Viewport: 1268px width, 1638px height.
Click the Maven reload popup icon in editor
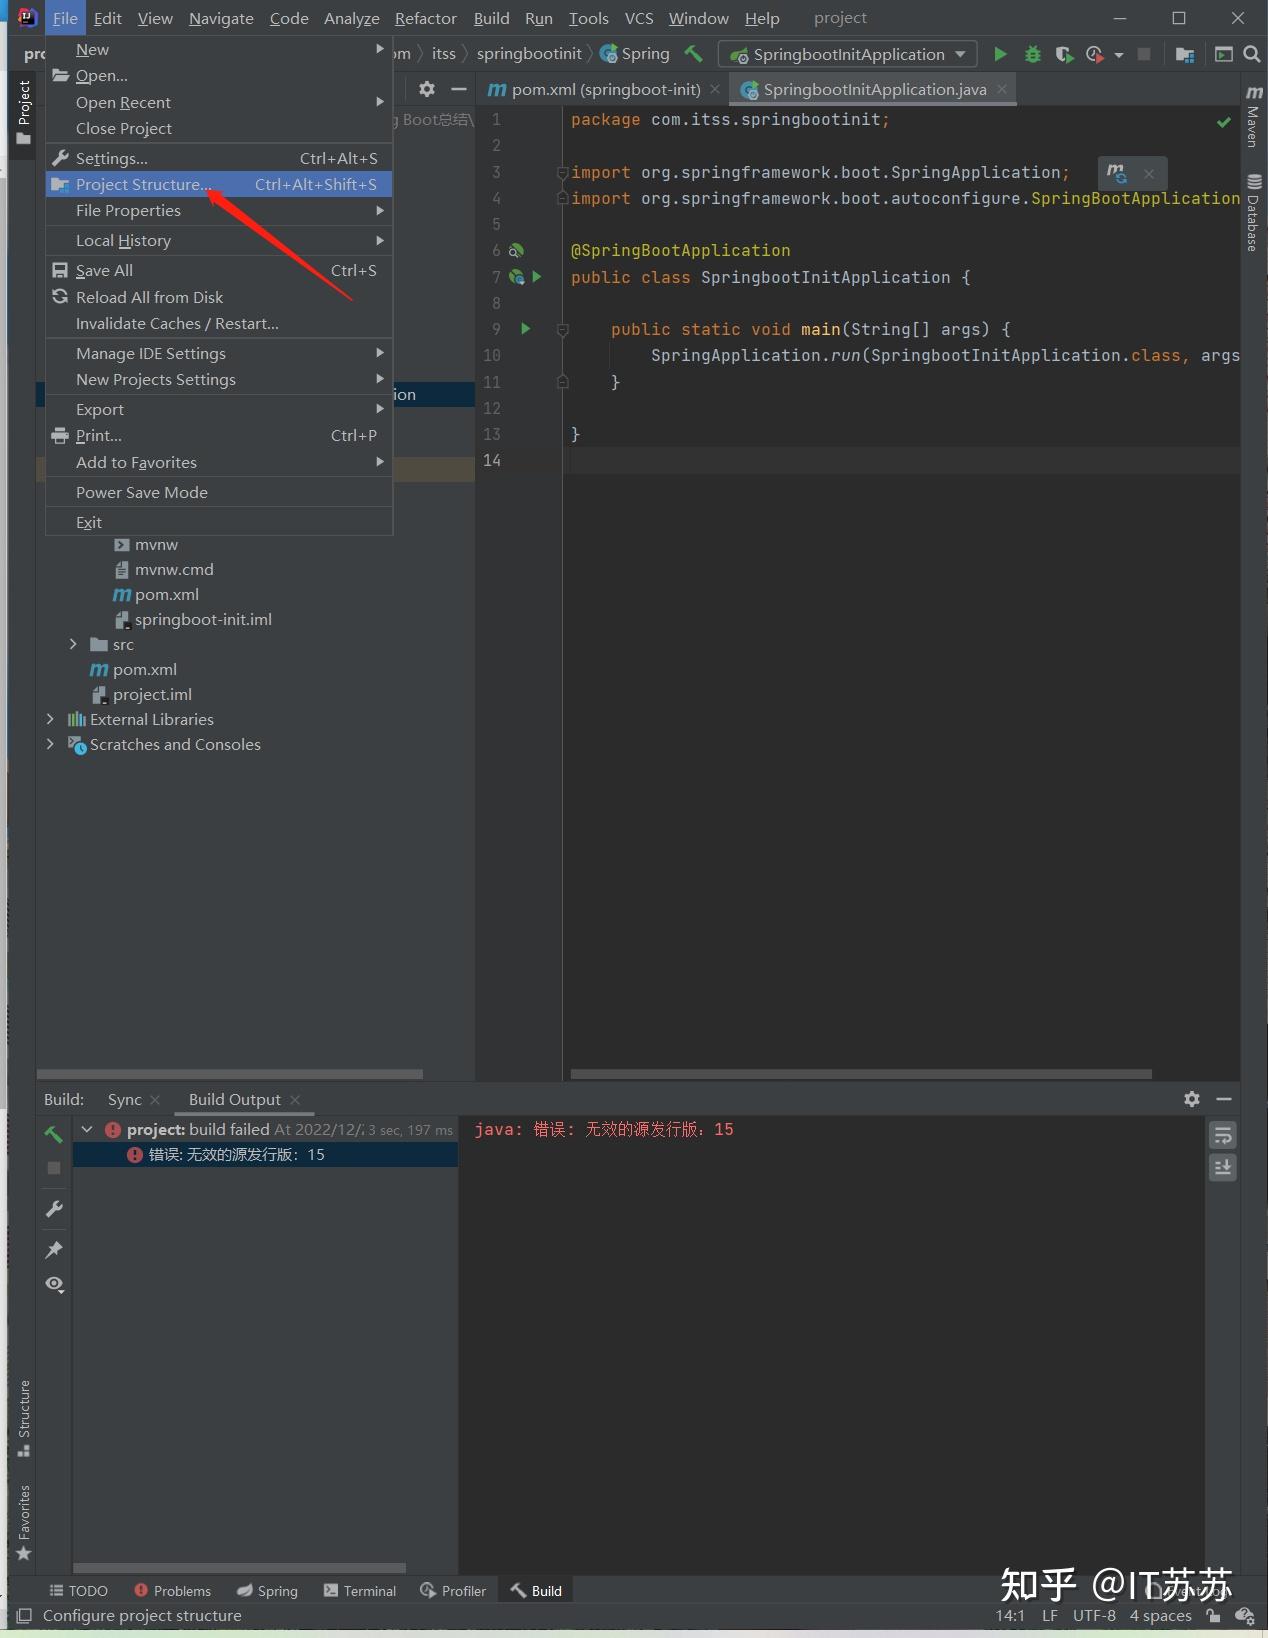pos(1117,173)
